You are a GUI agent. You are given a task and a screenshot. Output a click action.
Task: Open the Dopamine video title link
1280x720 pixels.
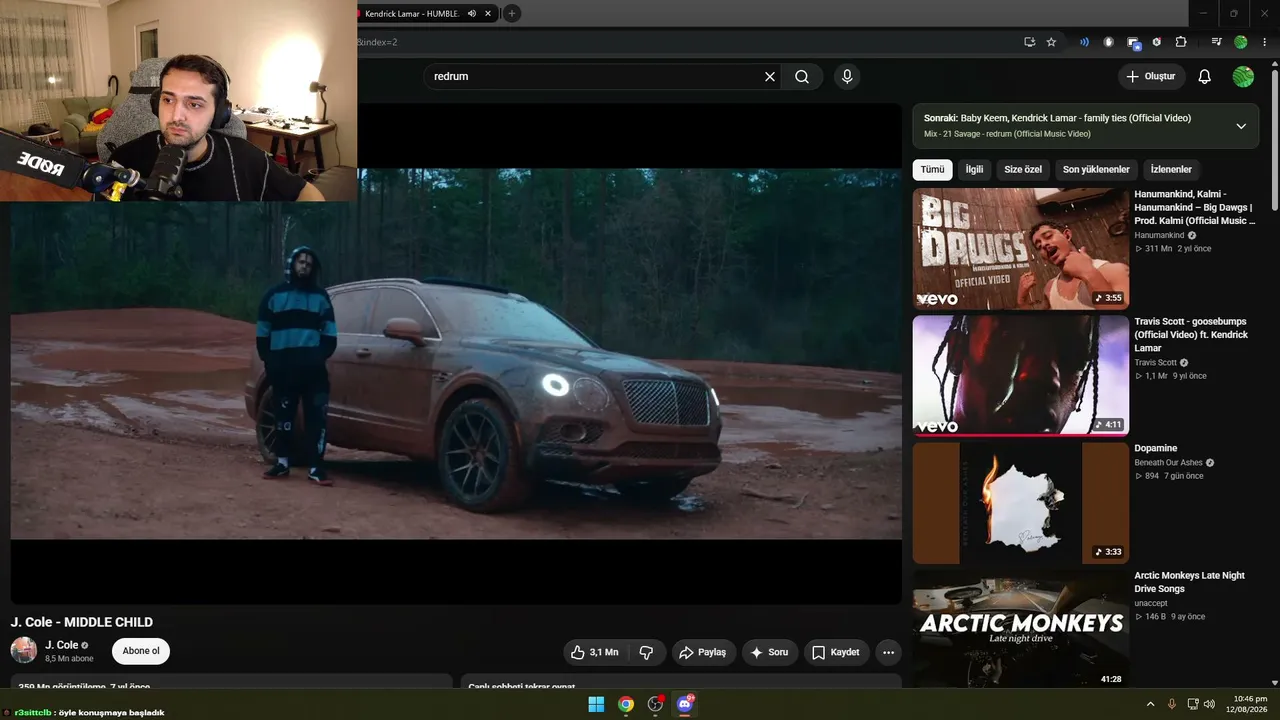click(1156, 448)
